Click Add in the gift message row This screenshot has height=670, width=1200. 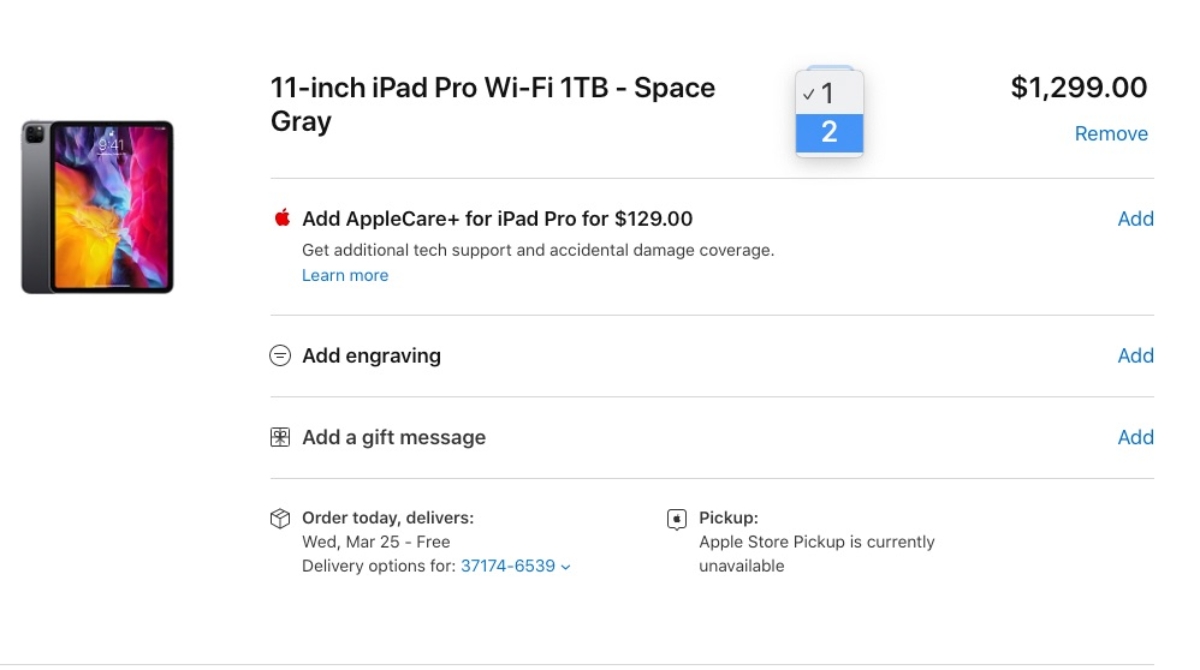pyautogui.click(x=1135, y=437)
